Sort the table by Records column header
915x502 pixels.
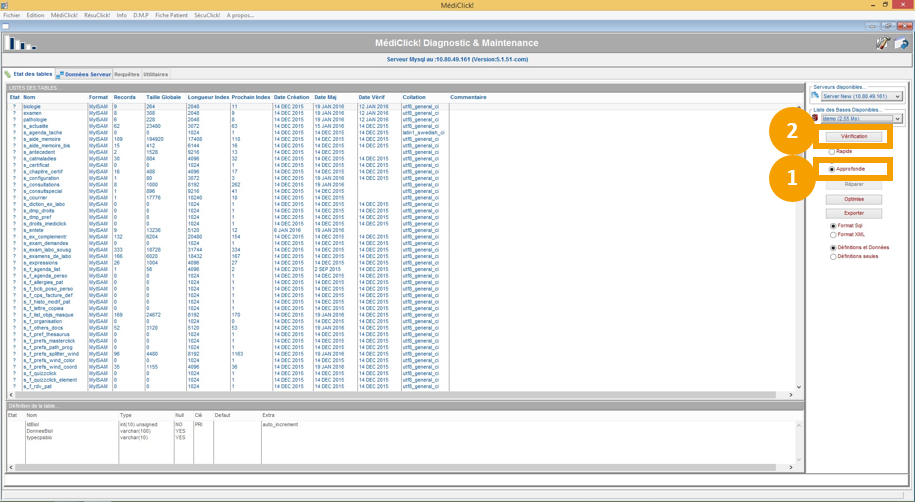click(125, 97)
